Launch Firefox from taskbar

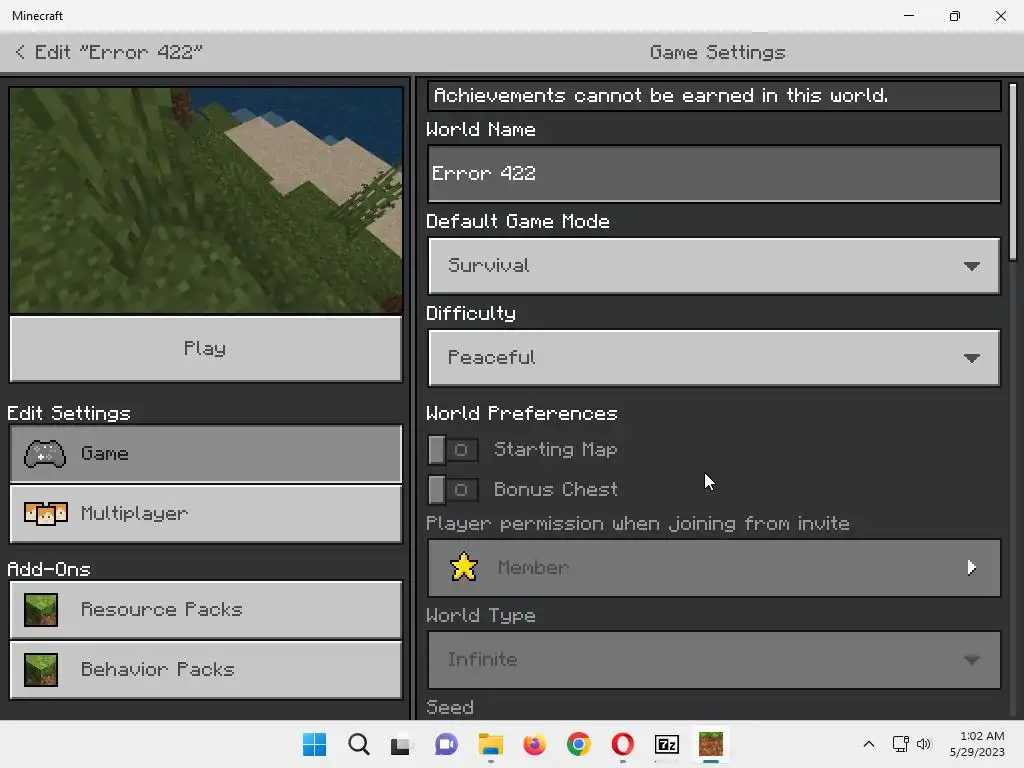[x=534, y=744]
